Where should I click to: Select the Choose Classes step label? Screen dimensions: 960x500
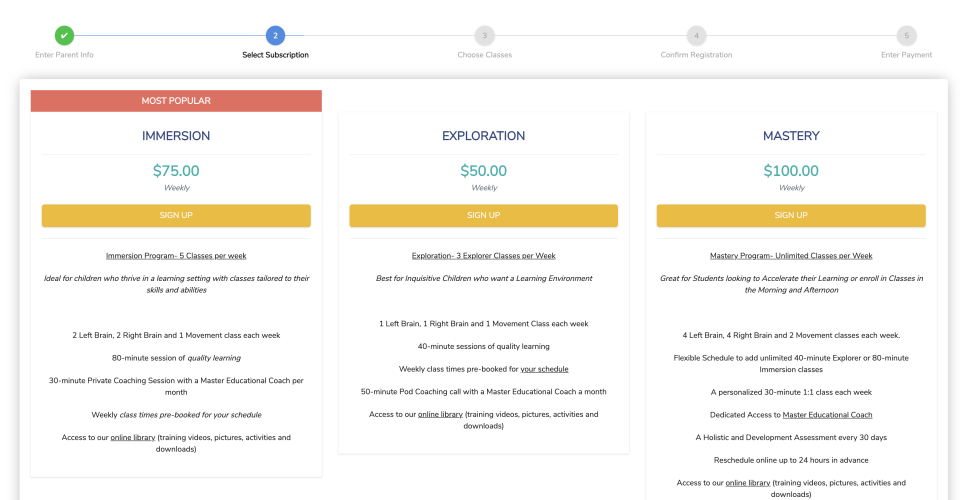tap(485, 55)
